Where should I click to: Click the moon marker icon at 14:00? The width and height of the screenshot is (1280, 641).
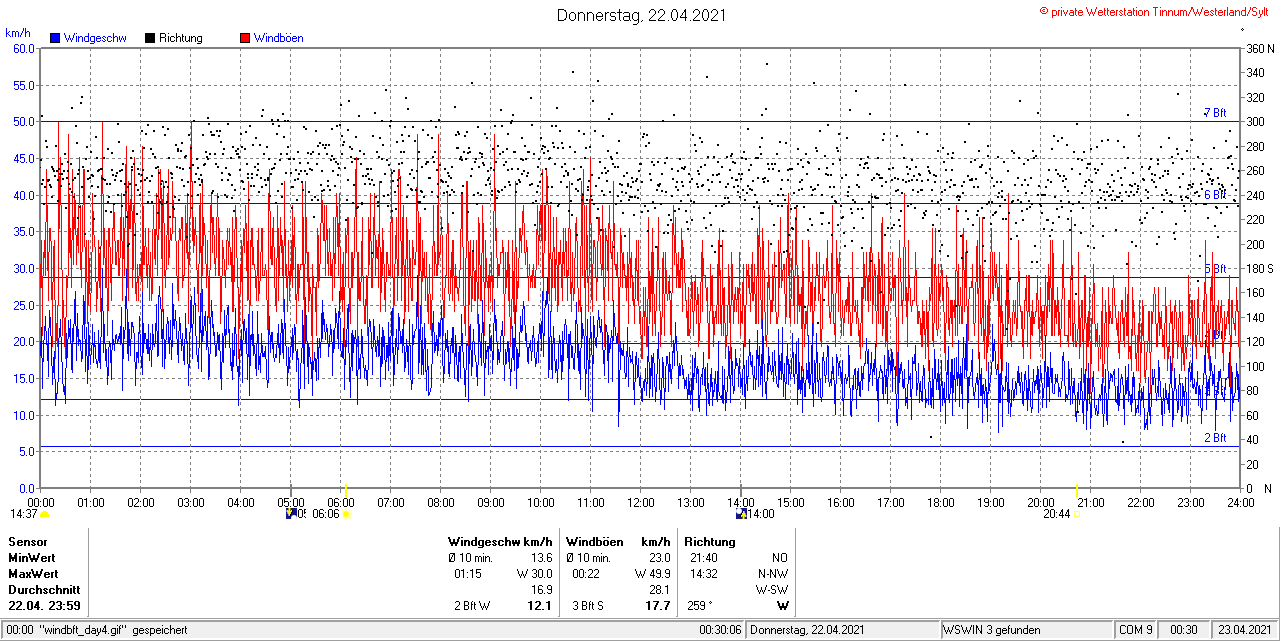pyautogui.click(x=741, y=514)
